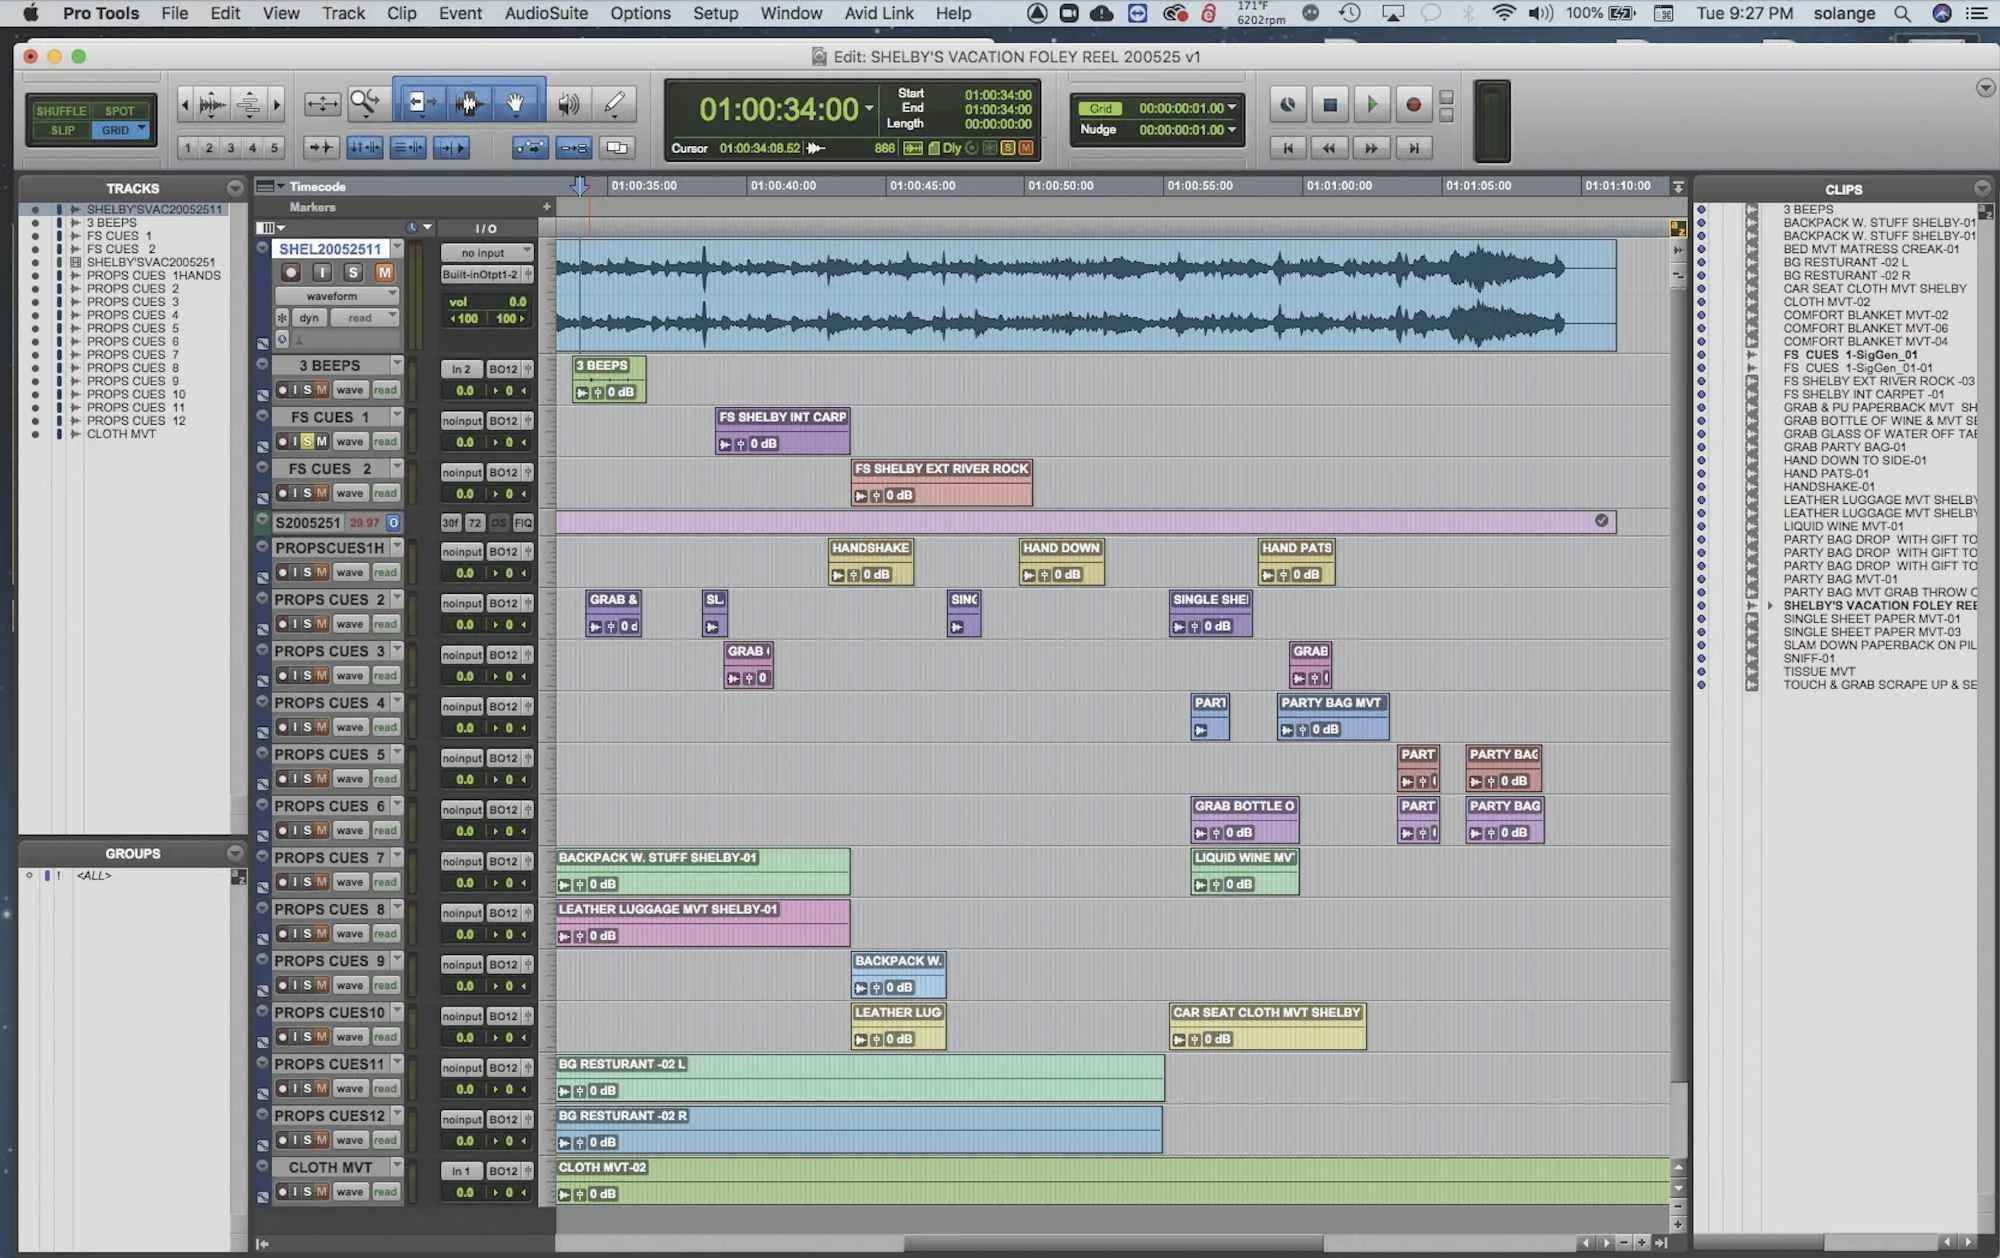Open the Grid value dropdown
The image size is (2000, 1258).
click(x=1232, y=108)
